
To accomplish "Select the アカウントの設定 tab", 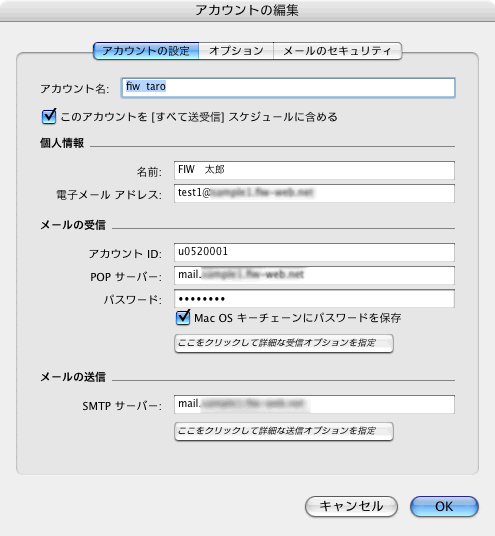I will coord(146,51).
